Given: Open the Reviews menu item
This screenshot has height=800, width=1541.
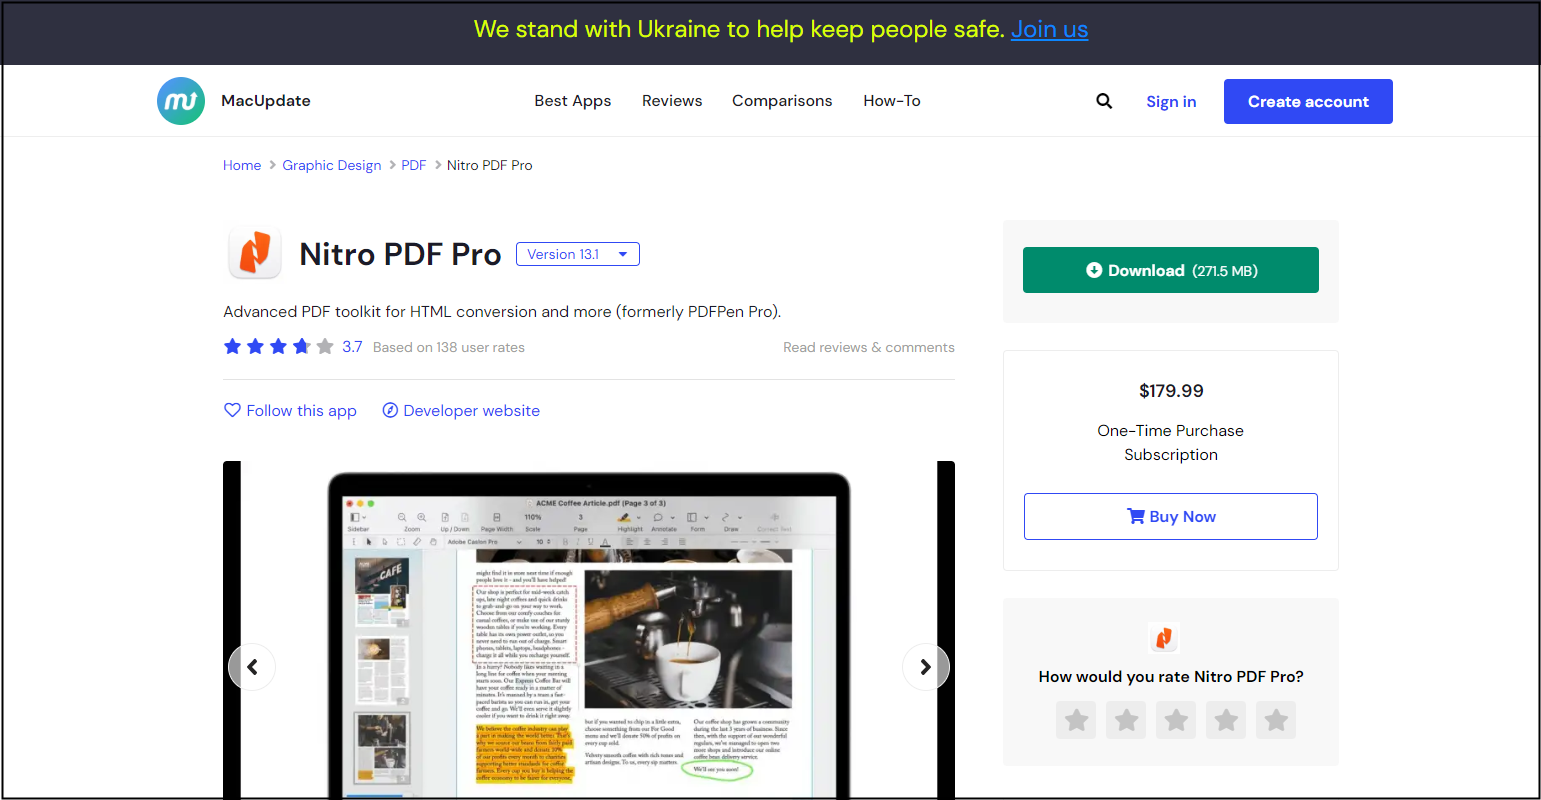Looking at the screenshot, I should point(672,101).
